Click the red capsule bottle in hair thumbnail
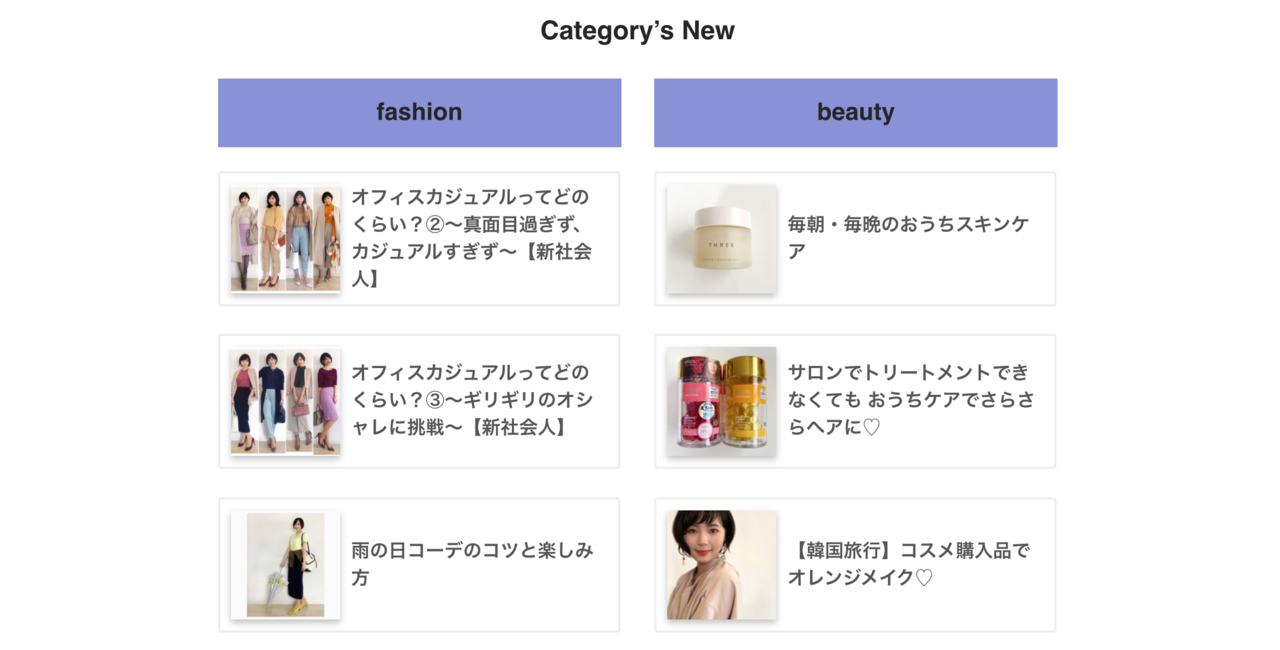 pyautogui.click(x=700, y=401)
